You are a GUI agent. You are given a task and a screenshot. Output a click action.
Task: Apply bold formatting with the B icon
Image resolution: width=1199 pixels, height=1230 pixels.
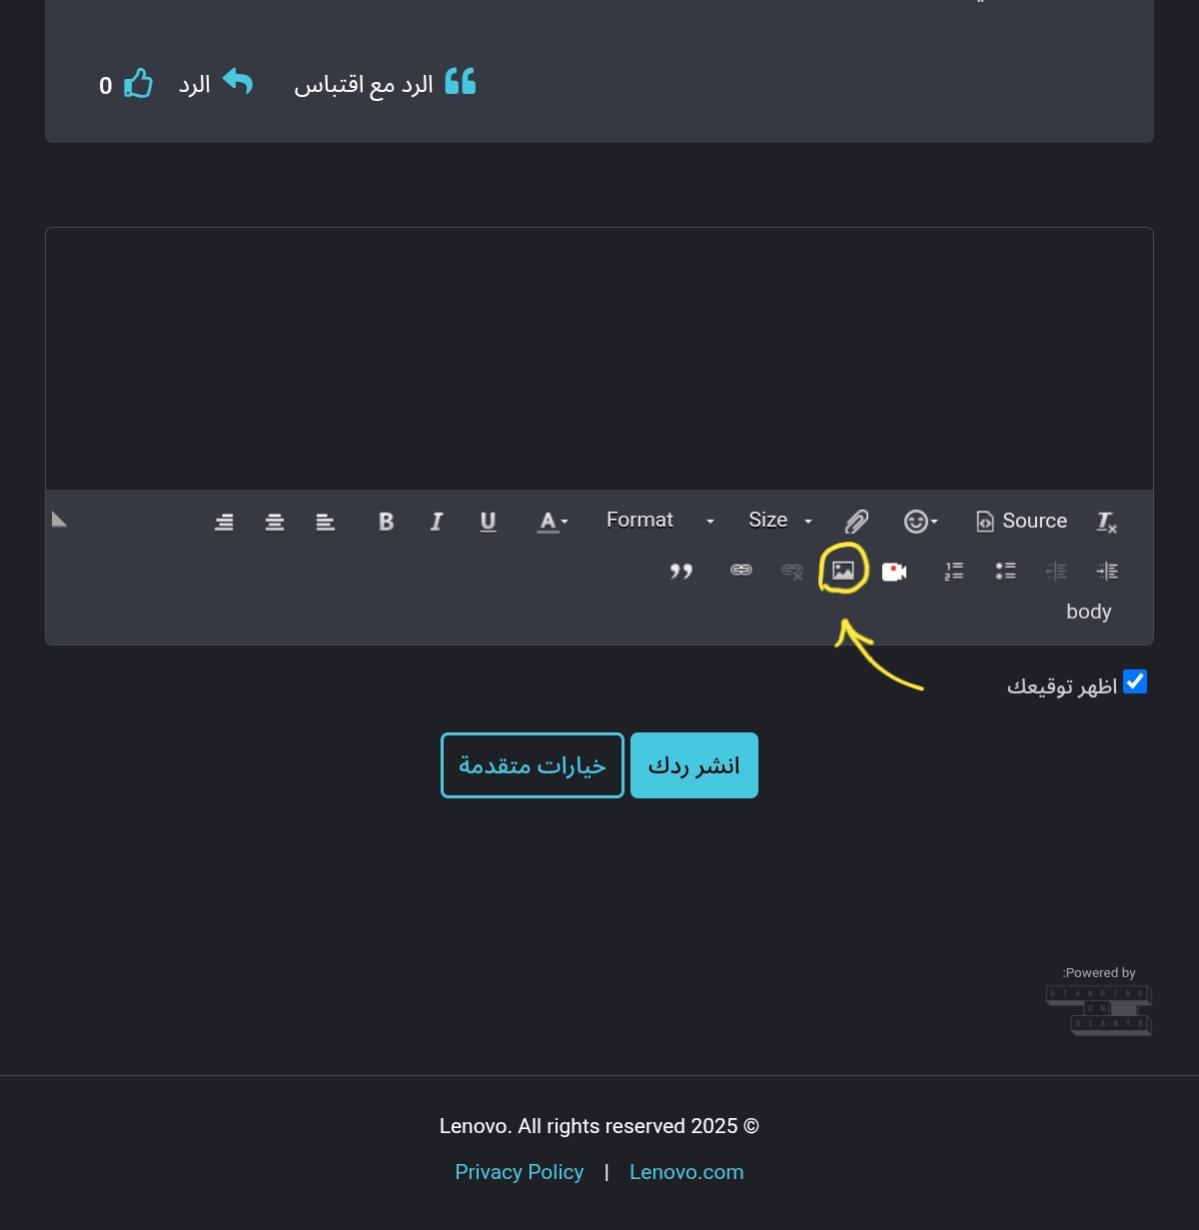(x=384, y=520)
